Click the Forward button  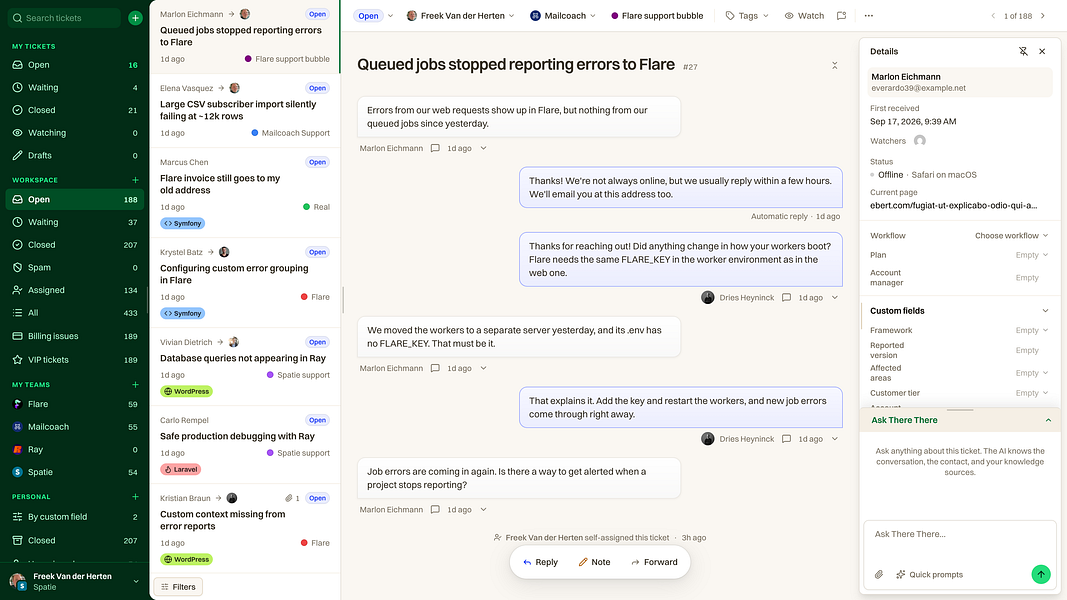(654, 563)
